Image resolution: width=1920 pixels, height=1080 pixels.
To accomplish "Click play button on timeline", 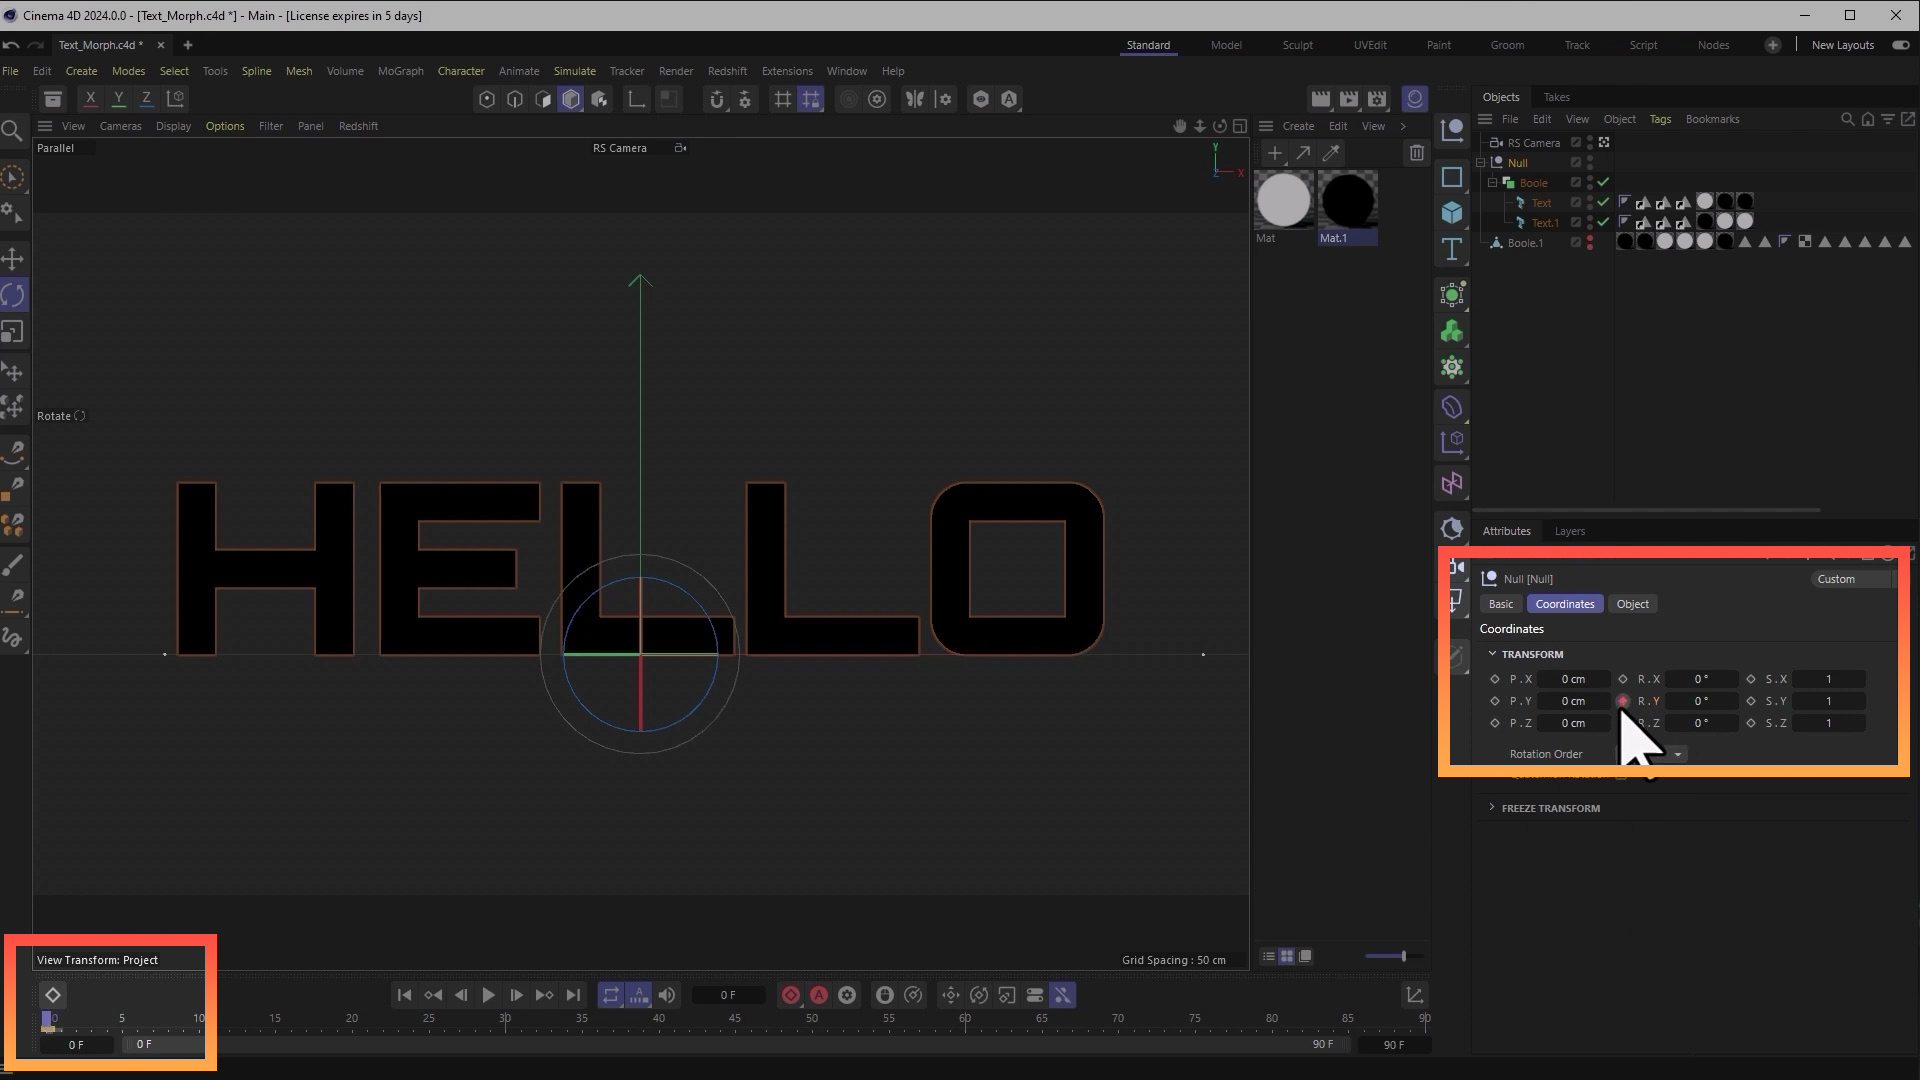I will point(488,996).
